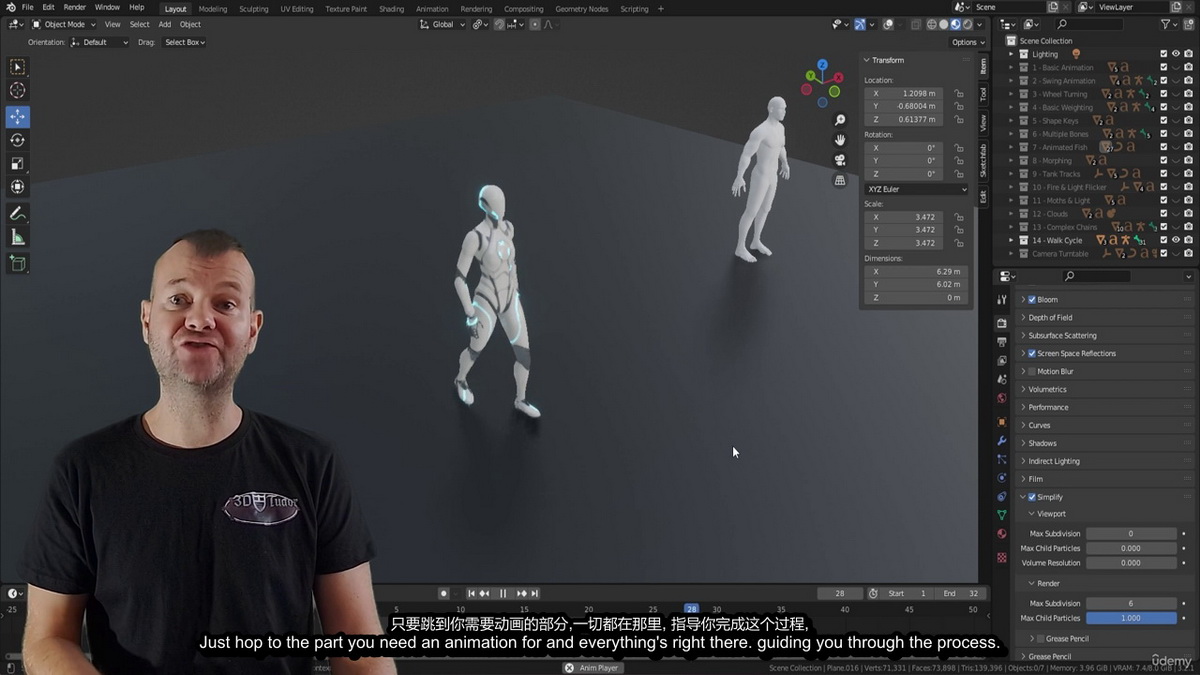Open View Layer properties tab icon
The width and height of the screenshot is (1200, 675).
pos(1002,361)
